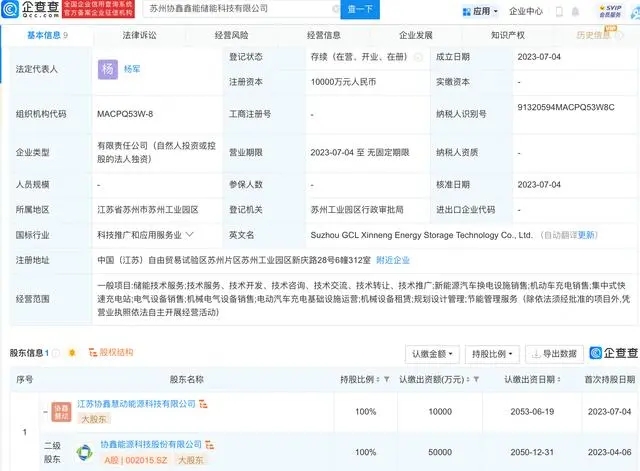Click info icon next to 登记状态 value
The width and height of the screenshot is (640, 471).
click(x=418, y=57)
